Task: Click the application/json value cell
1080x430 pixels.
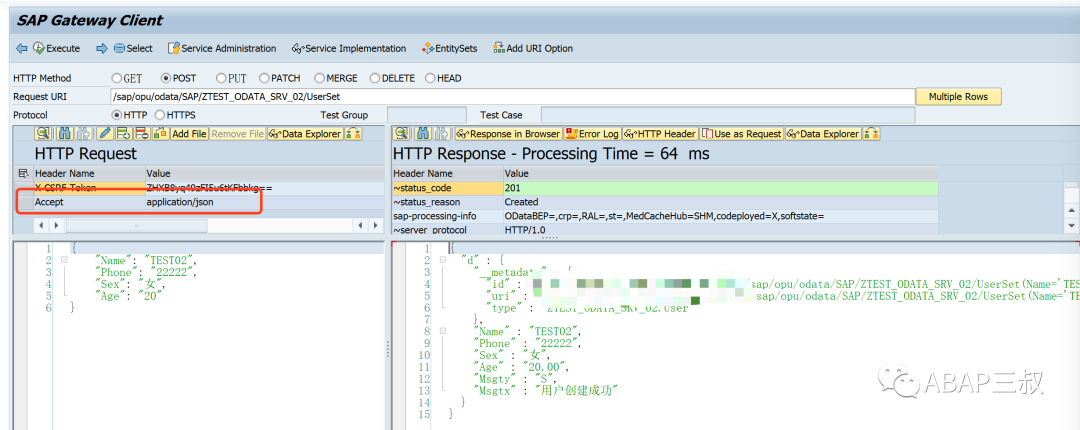Action: point(264,203)
